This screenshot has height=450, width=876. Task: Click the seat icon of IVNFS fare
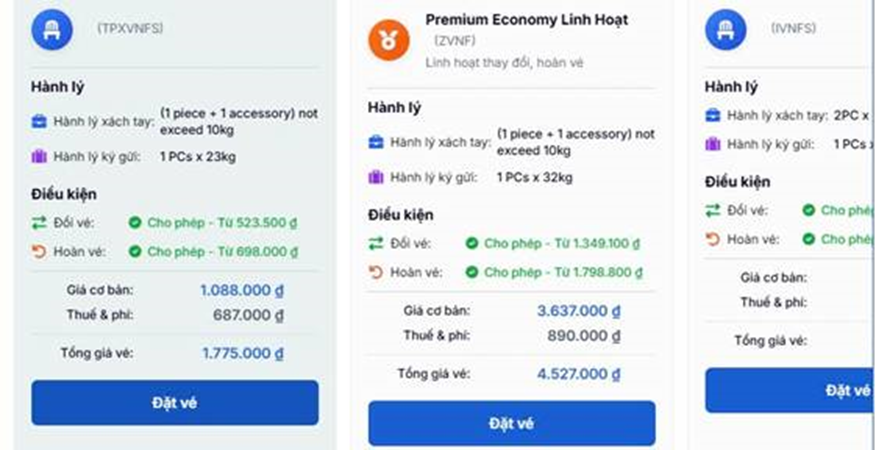(x=726, y=29)
